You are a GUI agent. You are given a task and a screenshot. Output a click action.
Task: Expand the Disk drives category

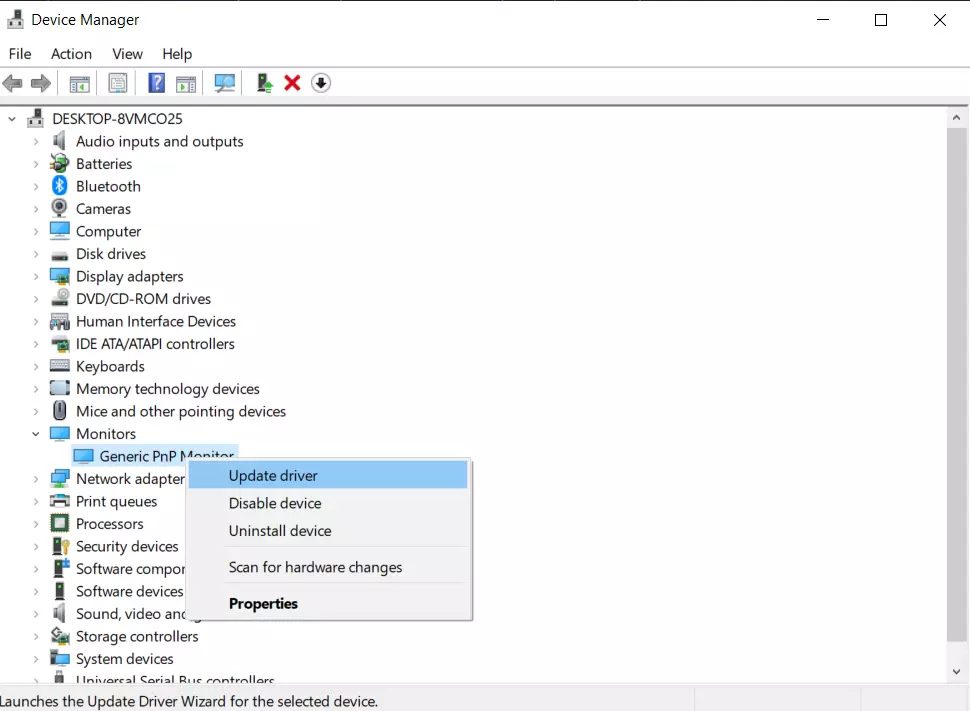point(35,254)
